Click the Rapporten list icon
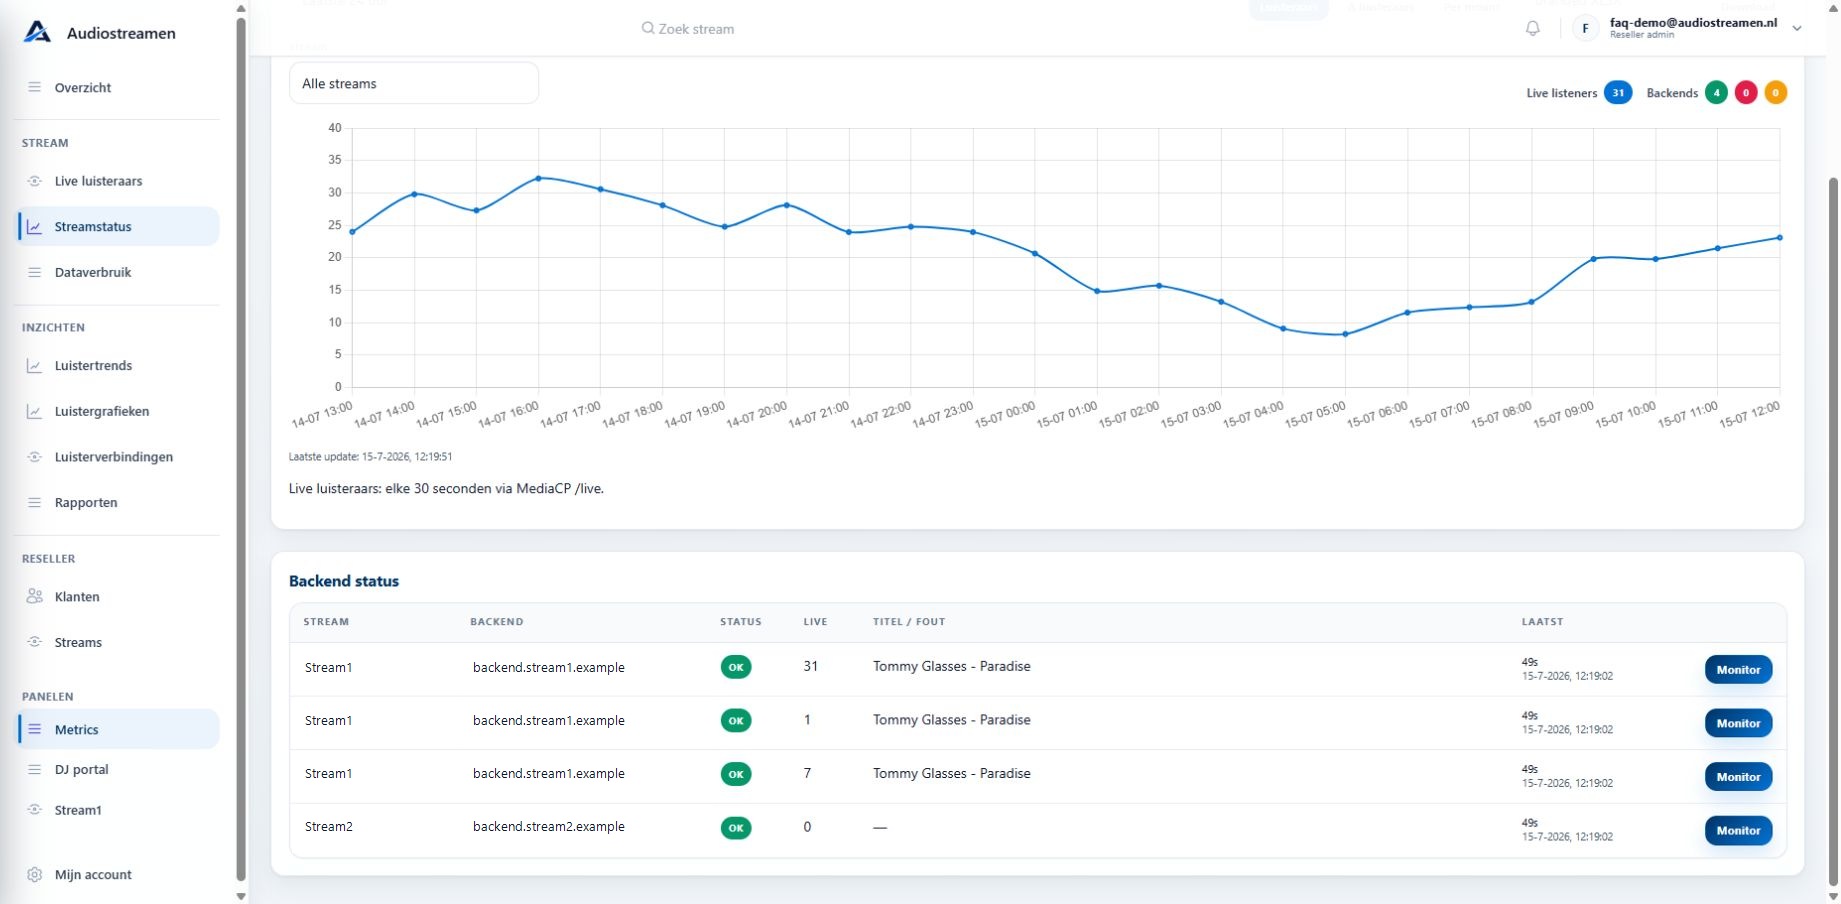This screenshot has height=904, width=1841. tap(35, 503)
